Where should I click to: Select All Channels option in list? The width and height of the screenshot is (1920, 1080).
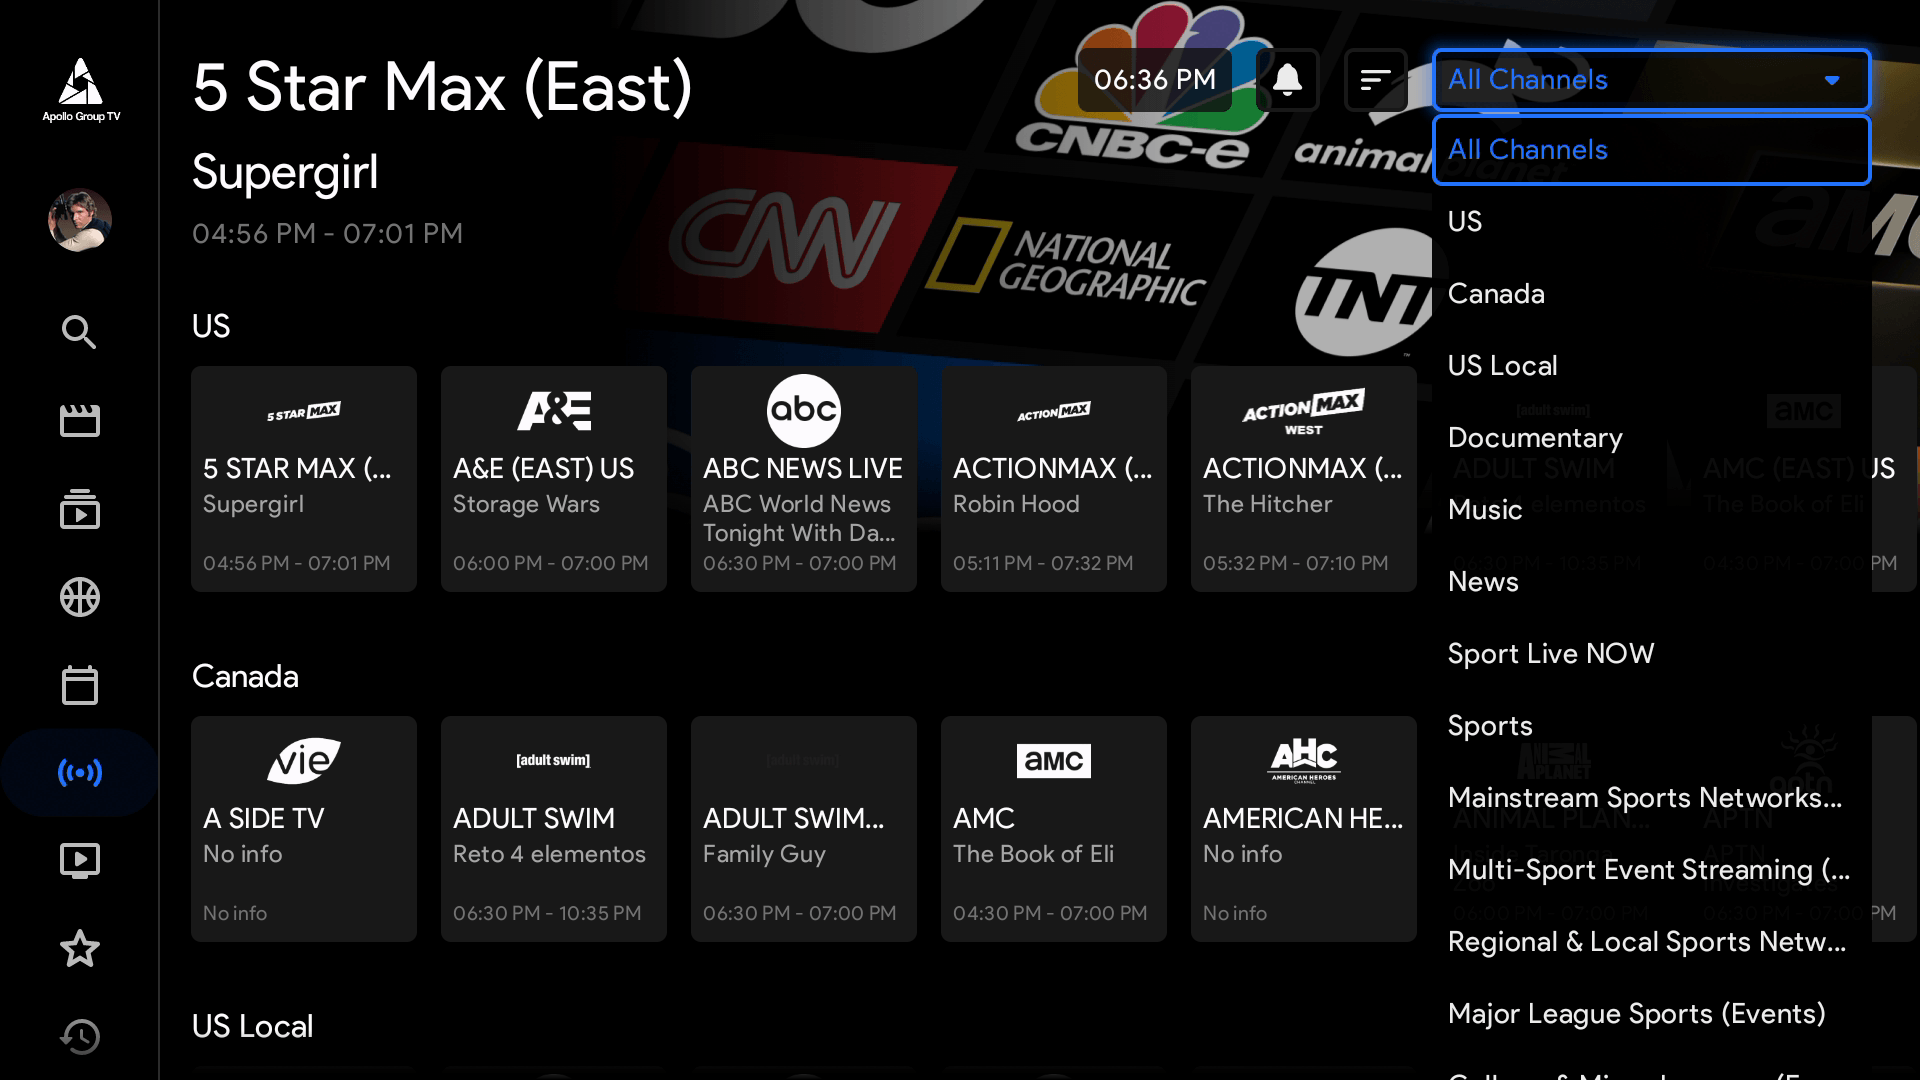pyautogui.click(x=1652, y=150)
